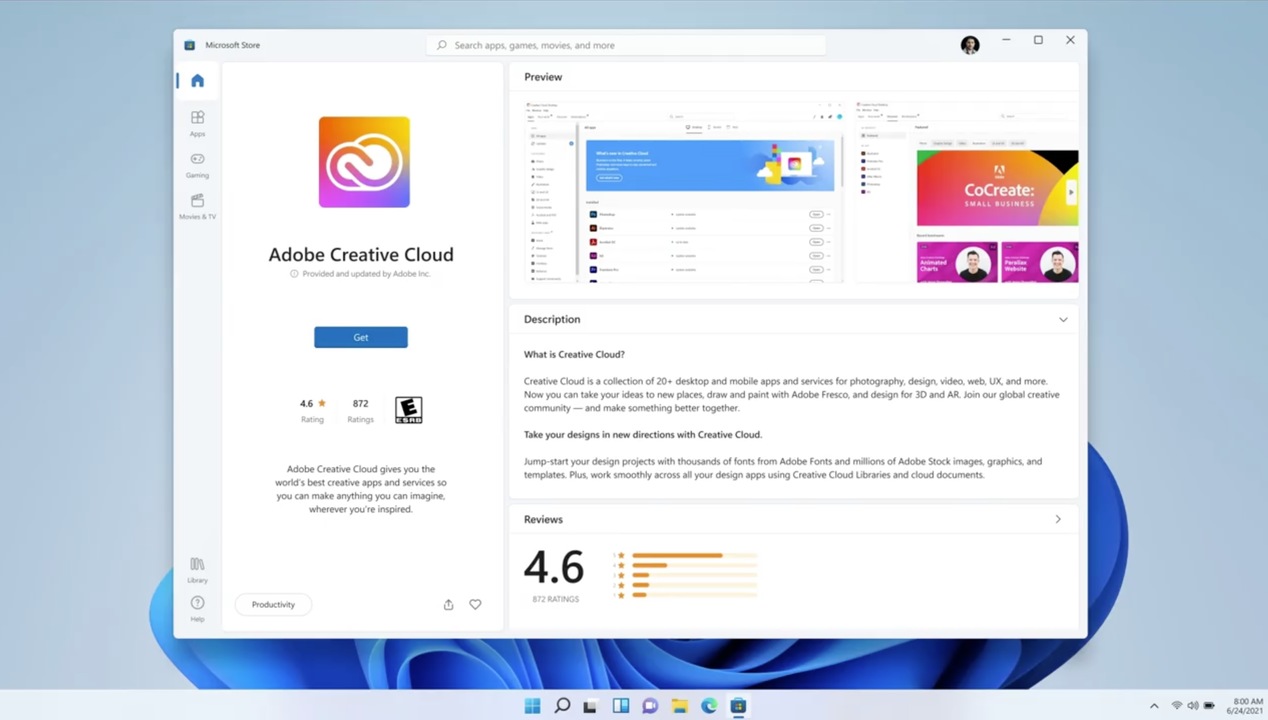Click the Microsoft Store icon in the title bar
This screenshot has height=720, width=1268.
coord(189,45)
